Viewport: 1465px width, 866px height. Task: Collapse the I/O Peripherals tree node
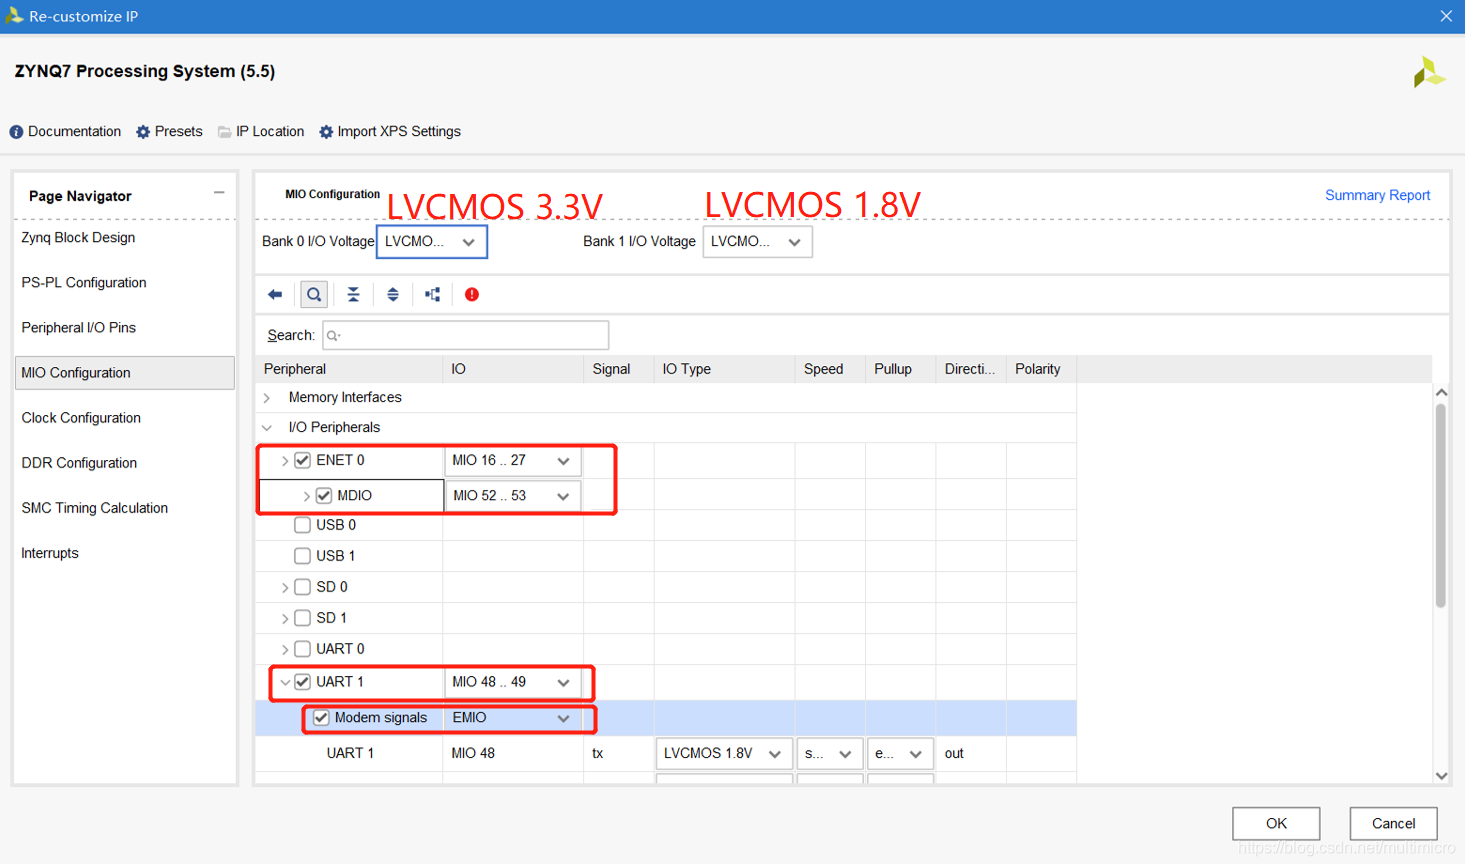tap(267, 428)
